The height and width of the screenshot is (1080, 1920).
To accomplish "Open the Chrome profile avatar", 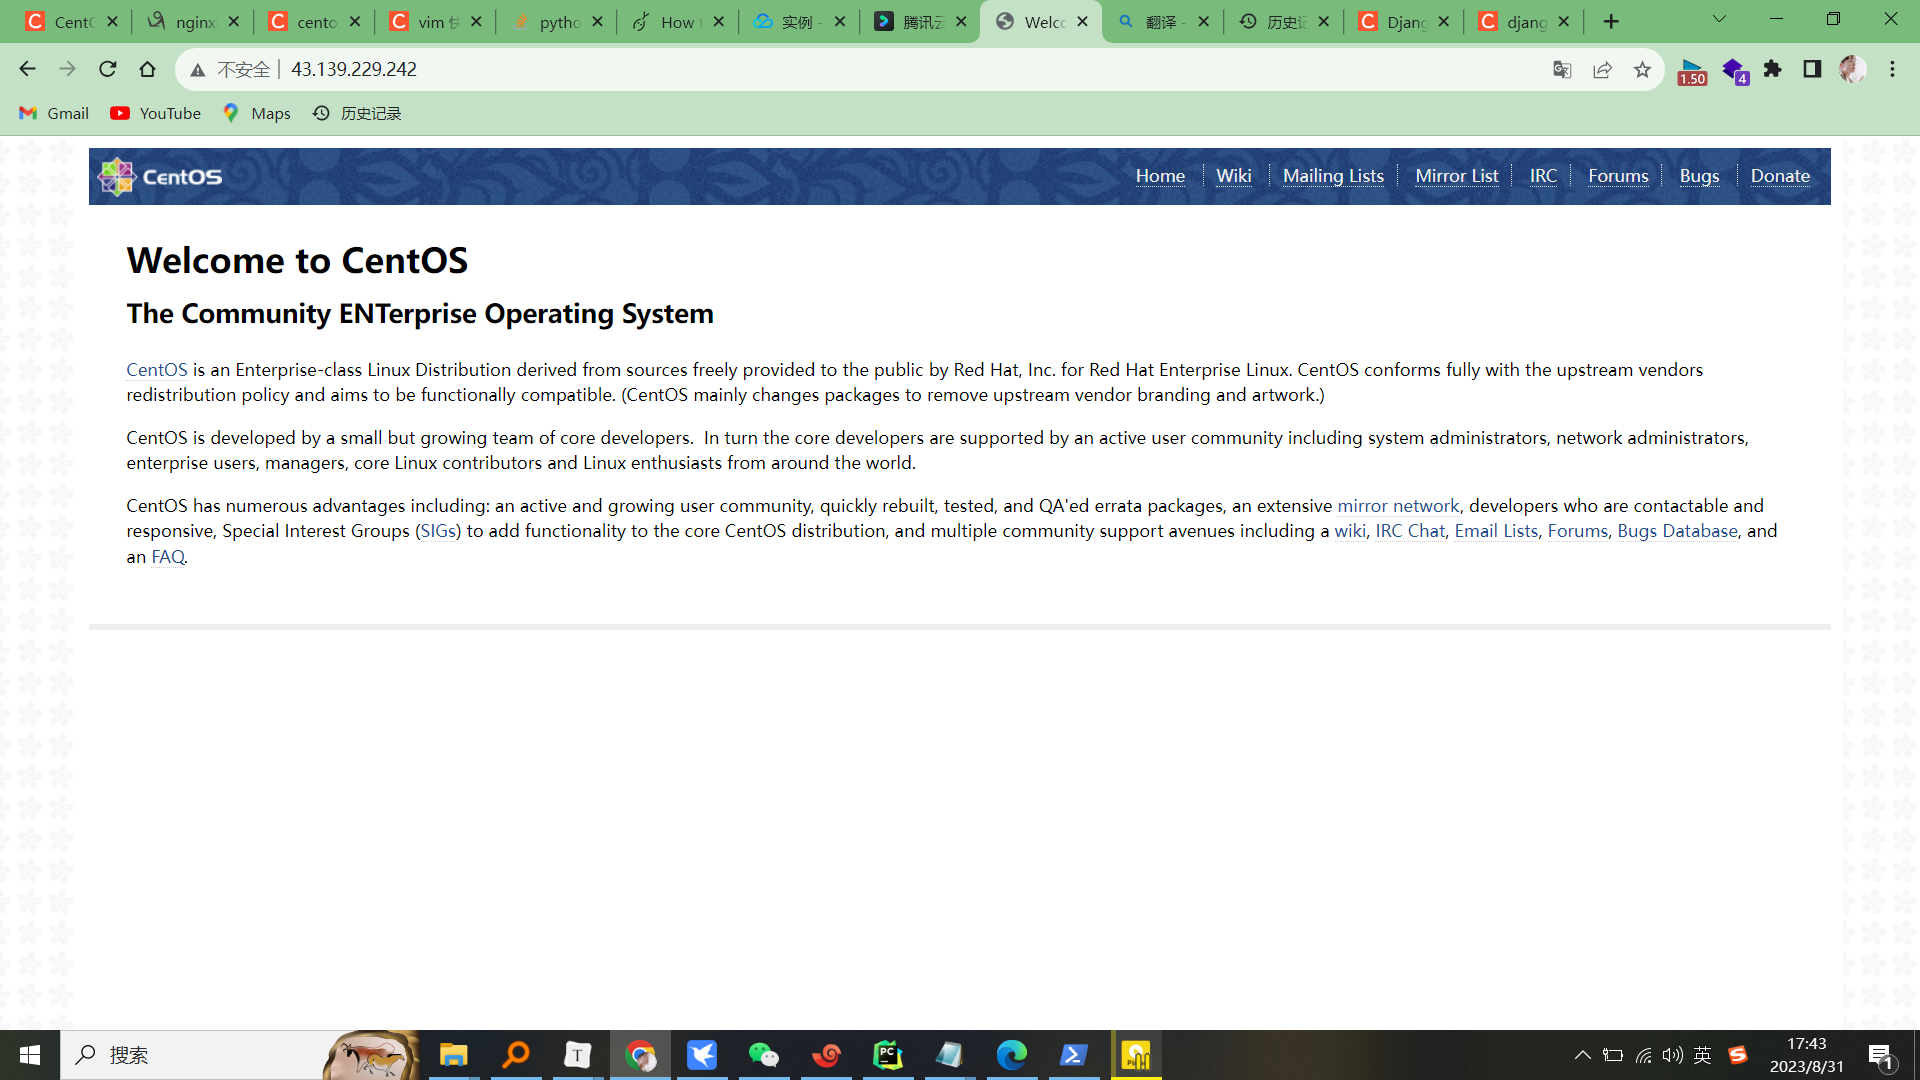I will click(1852, 69).
